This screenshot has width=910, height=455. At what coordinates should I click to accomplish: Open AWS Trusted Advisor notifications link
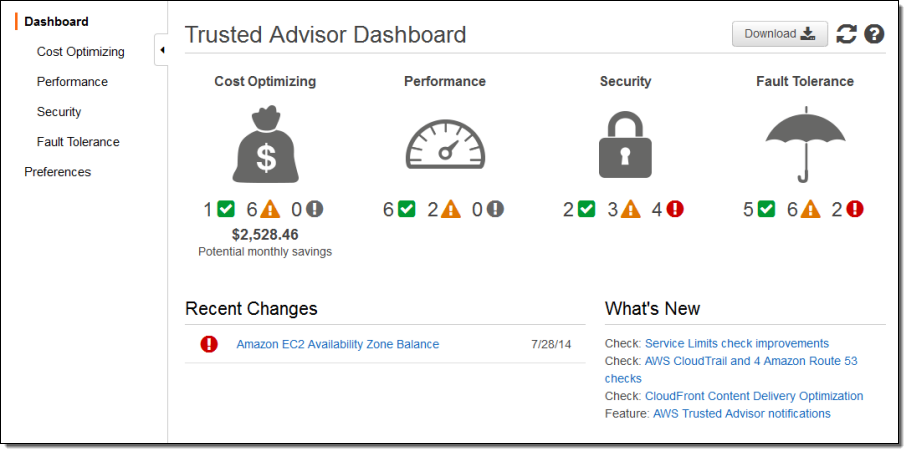pos(741,413)
